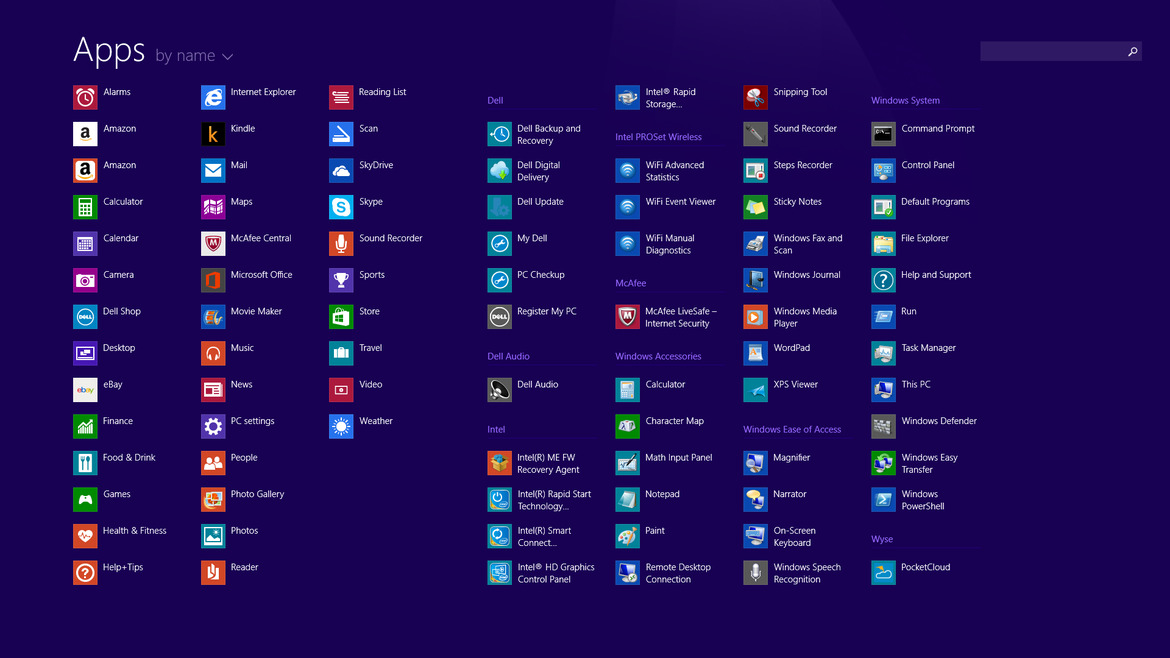Click the 'Math Input Panel' label
Screen dimensions: 1170x658
678,457
